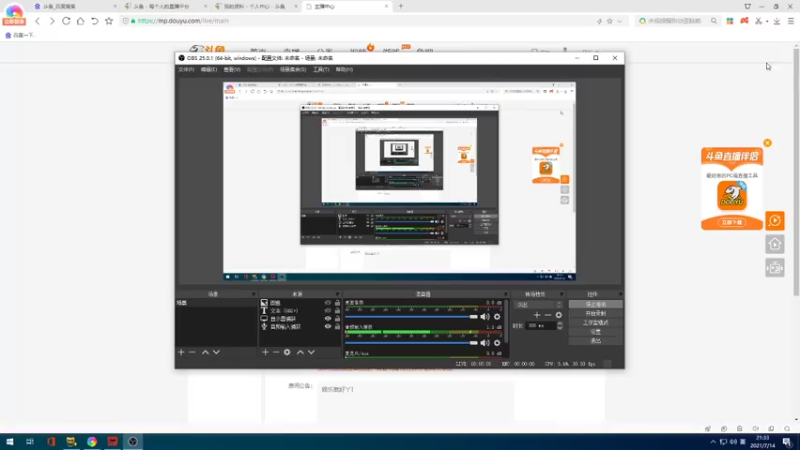
Task: Open OBS 设置 button in controls
Action: coord(595,332)
